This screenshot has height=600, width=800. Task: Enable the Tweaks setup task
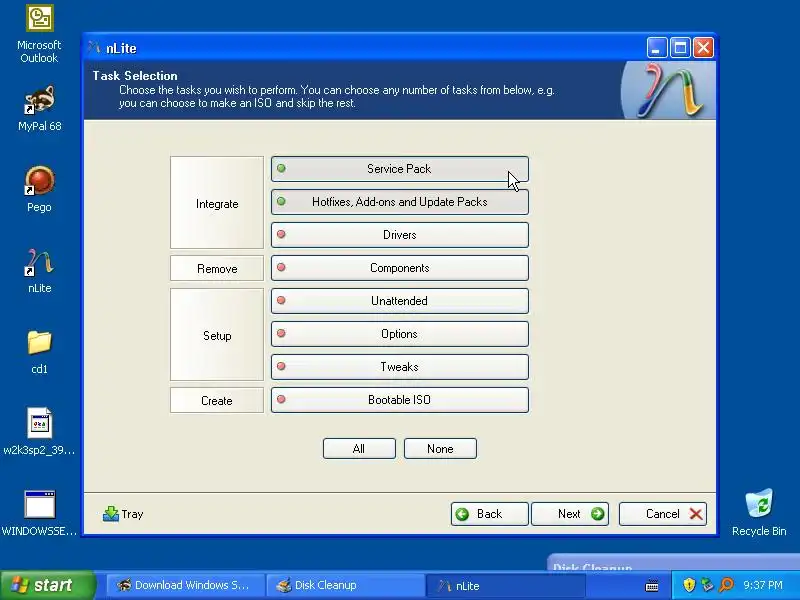coord(399,367)
